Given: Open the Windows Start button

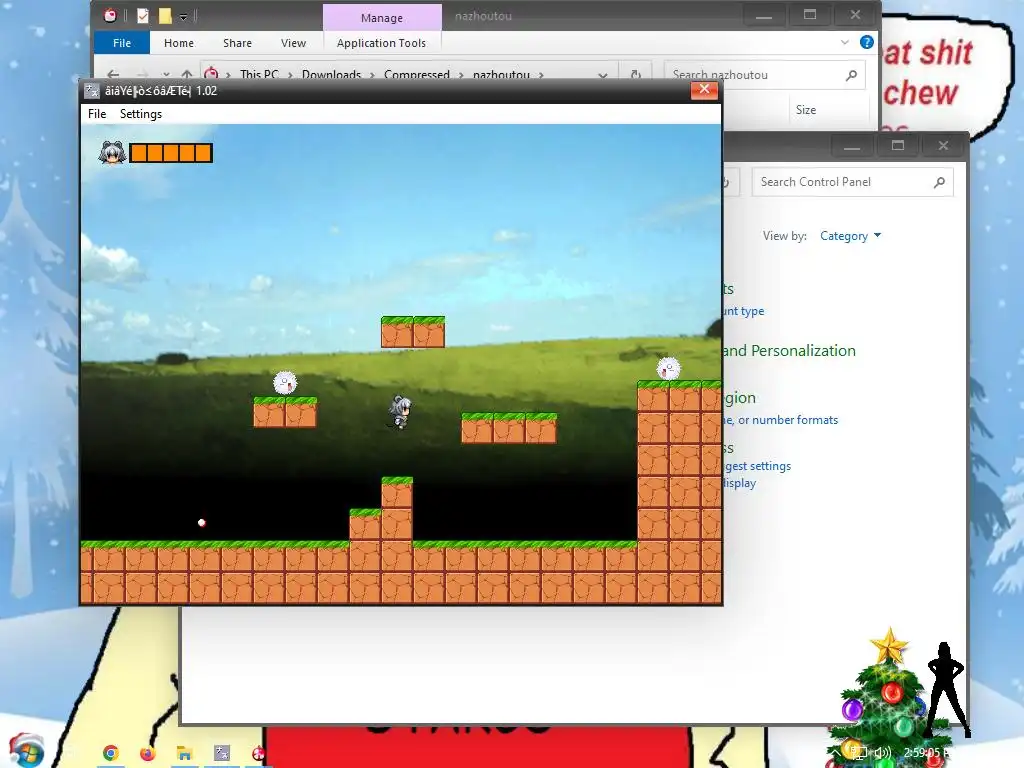Looking at the screenshot, I should 26,751.
